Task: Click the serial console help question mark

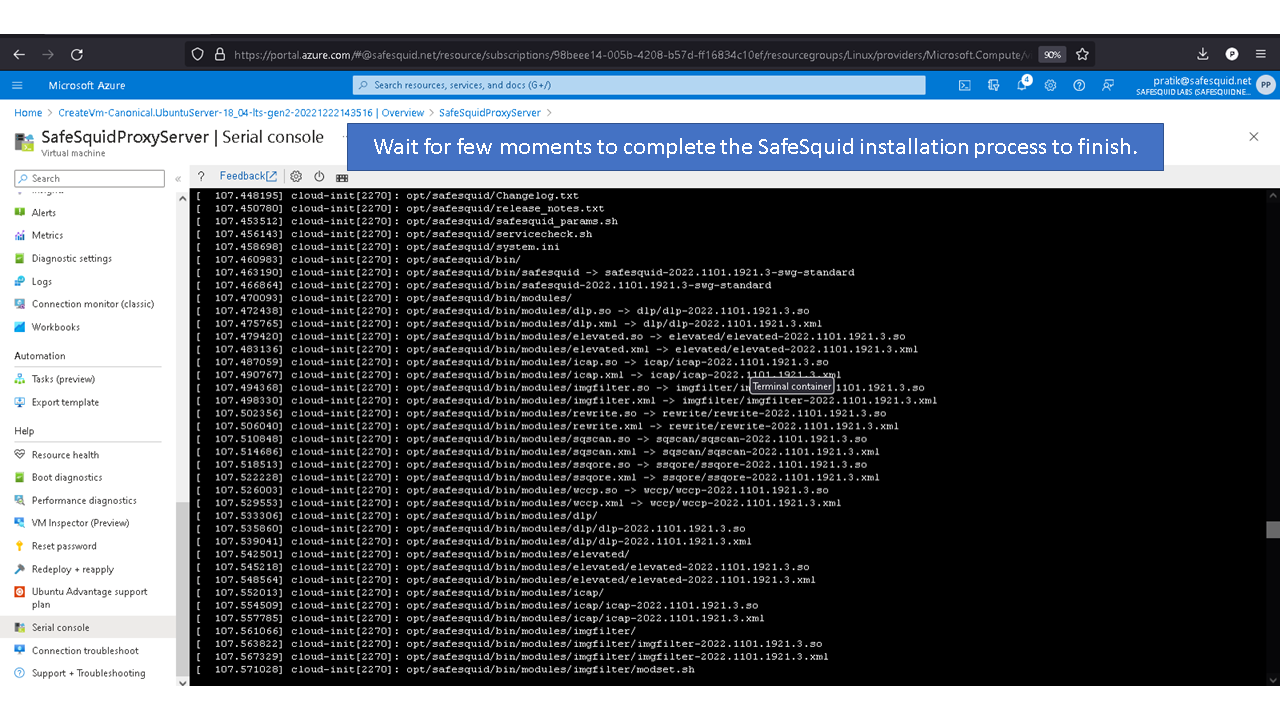Action: (x=201, y=176)
